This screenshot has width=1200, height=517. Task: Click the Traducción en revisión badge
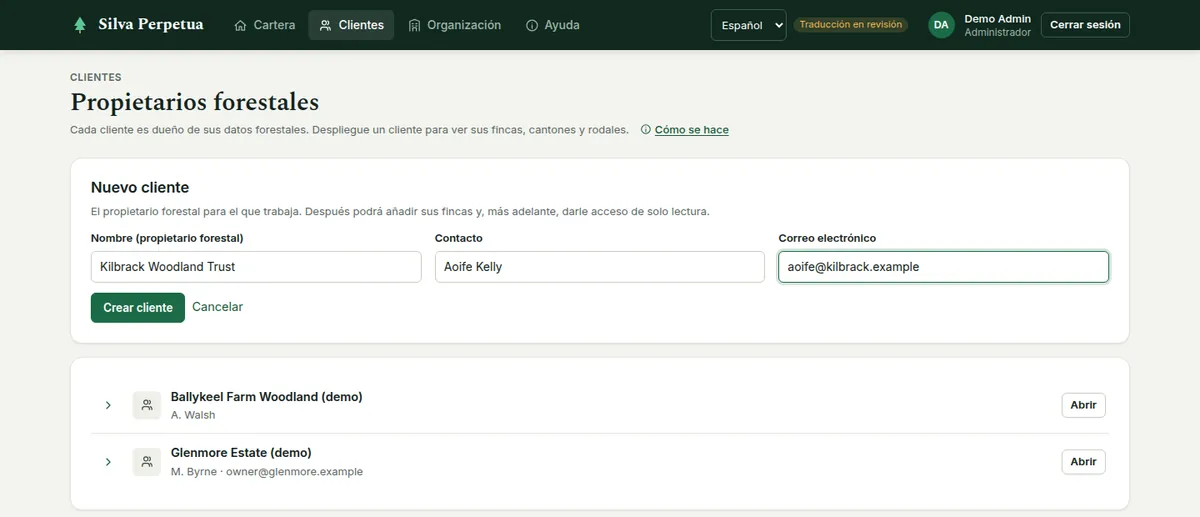click(x=851, y=25)
